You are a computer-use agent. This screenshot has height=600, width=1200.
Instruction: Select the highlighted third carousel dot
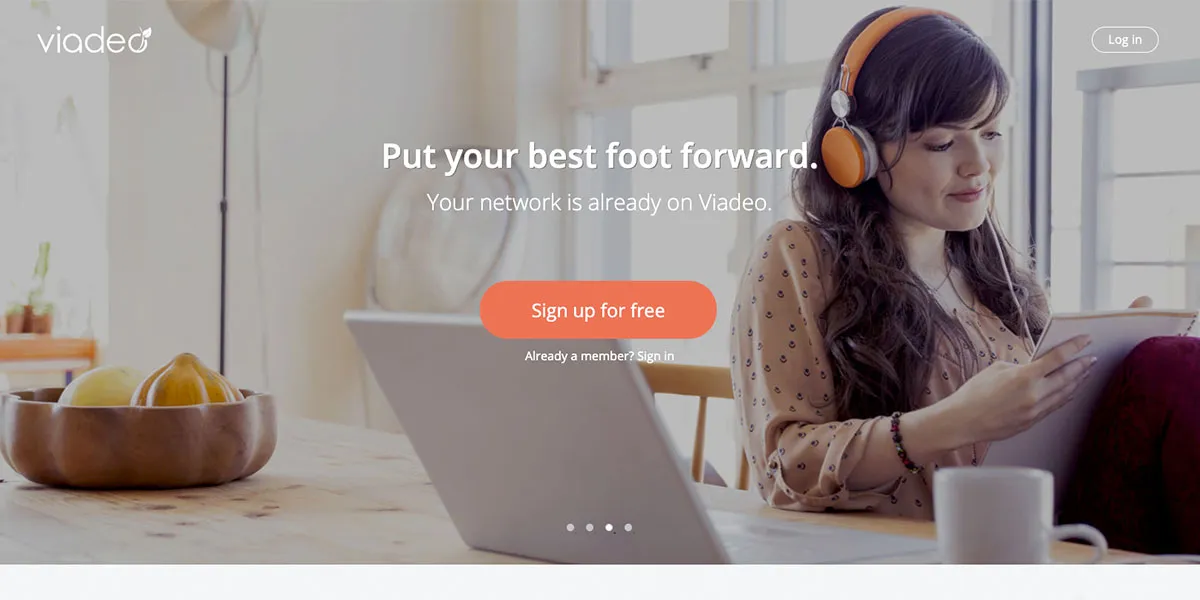click(x=609, y=527)
